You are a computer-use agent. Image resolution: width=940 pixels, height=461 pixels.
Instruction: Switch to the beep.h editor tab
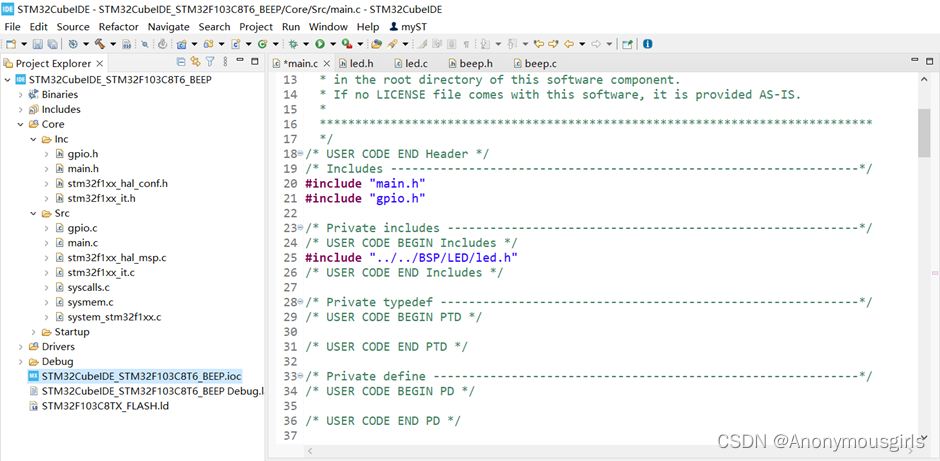click(x=471, y=63)
